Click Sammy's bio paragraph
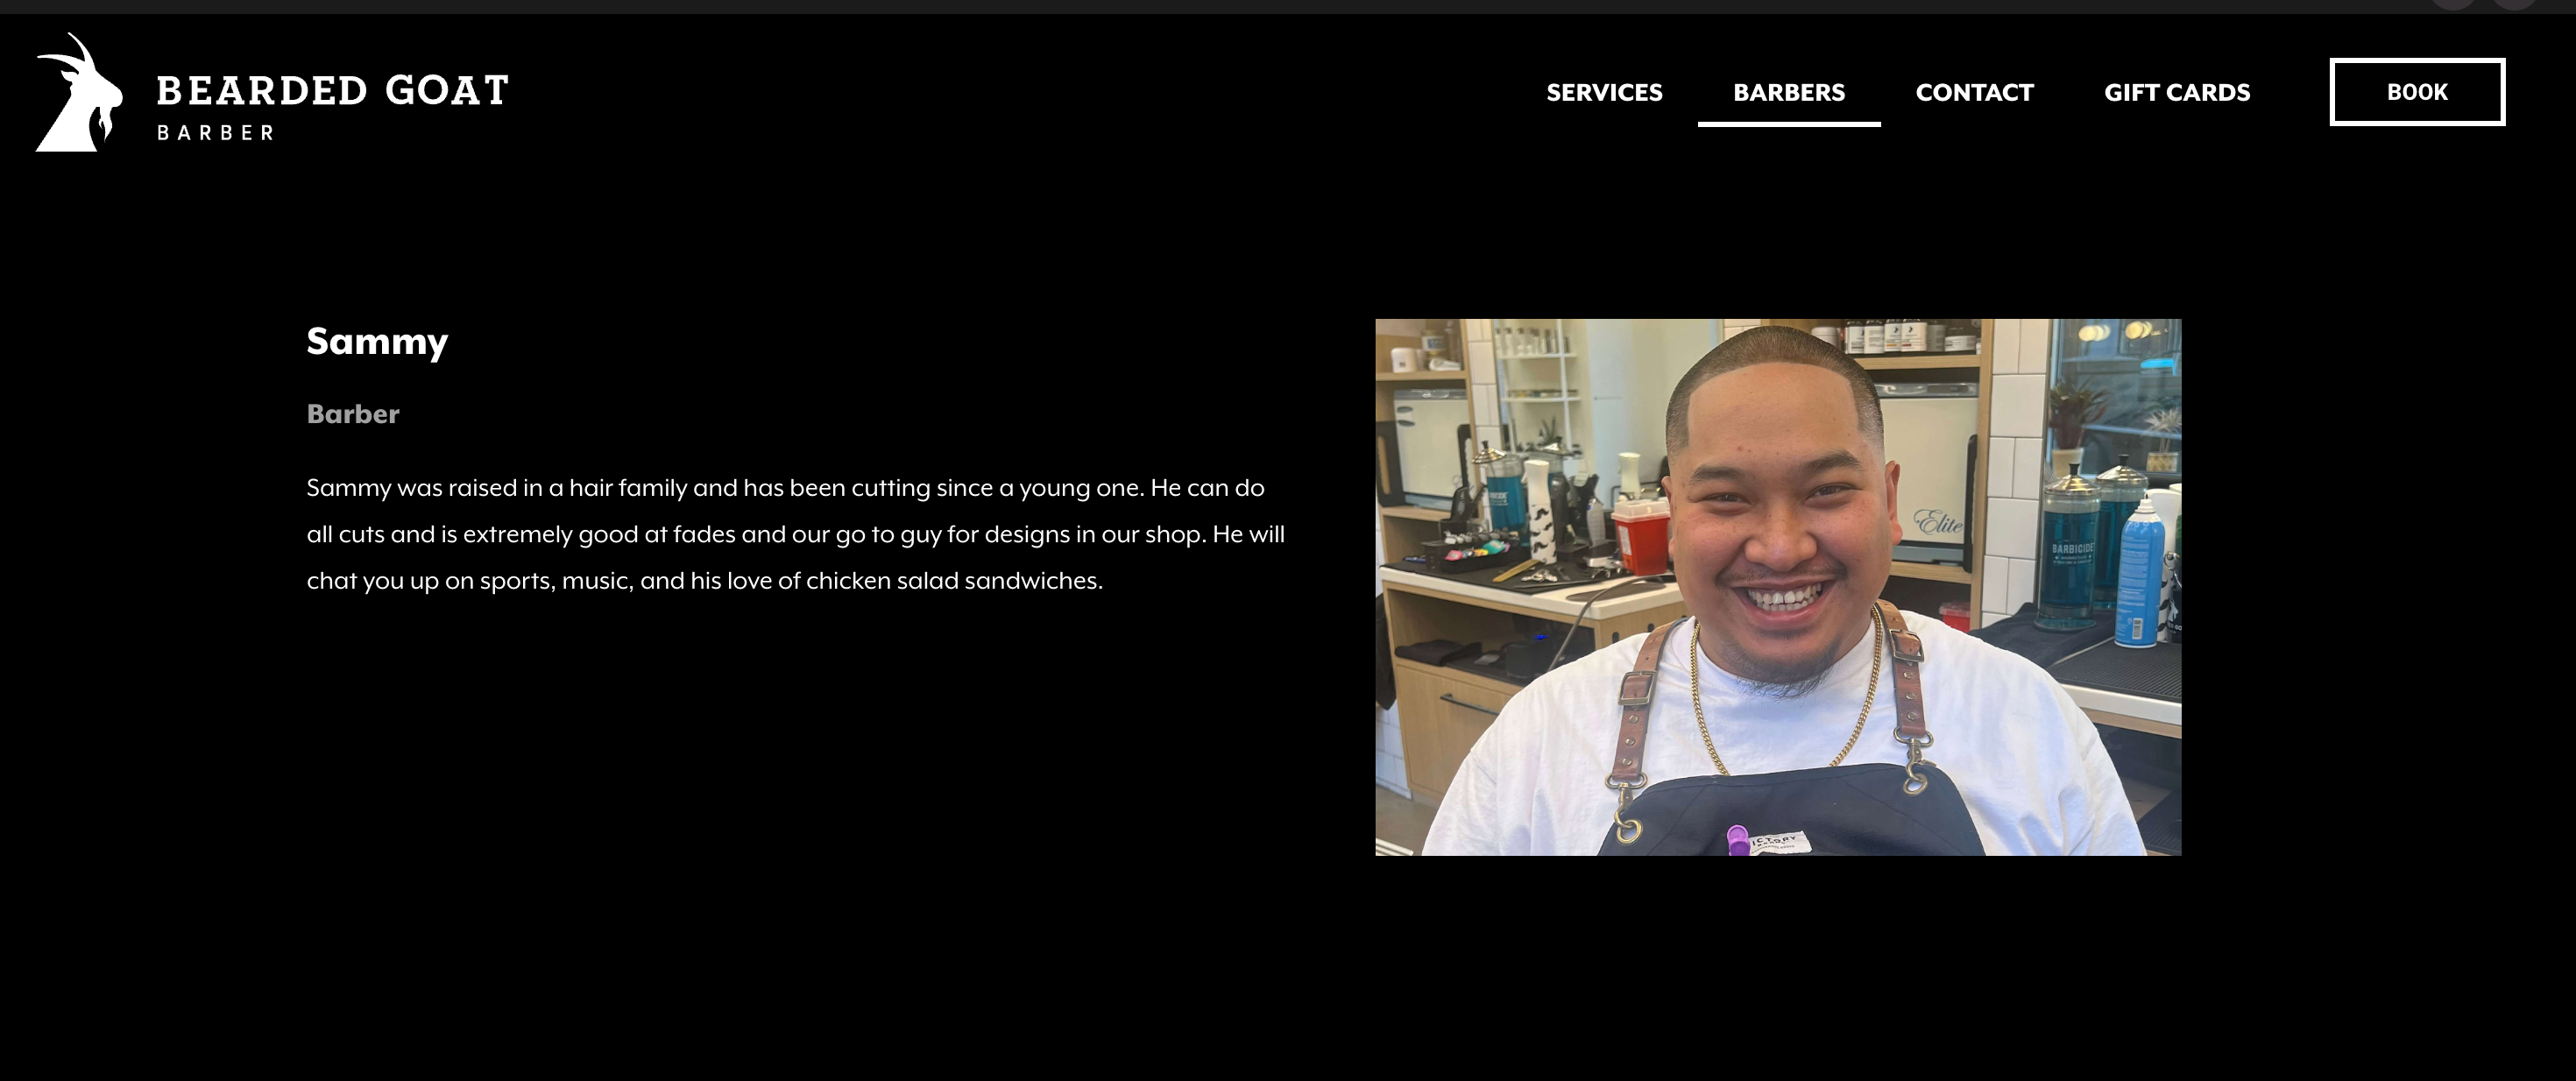Image resolution: width=2576 pixels, height=1081 pixels. tap(796, 534)
